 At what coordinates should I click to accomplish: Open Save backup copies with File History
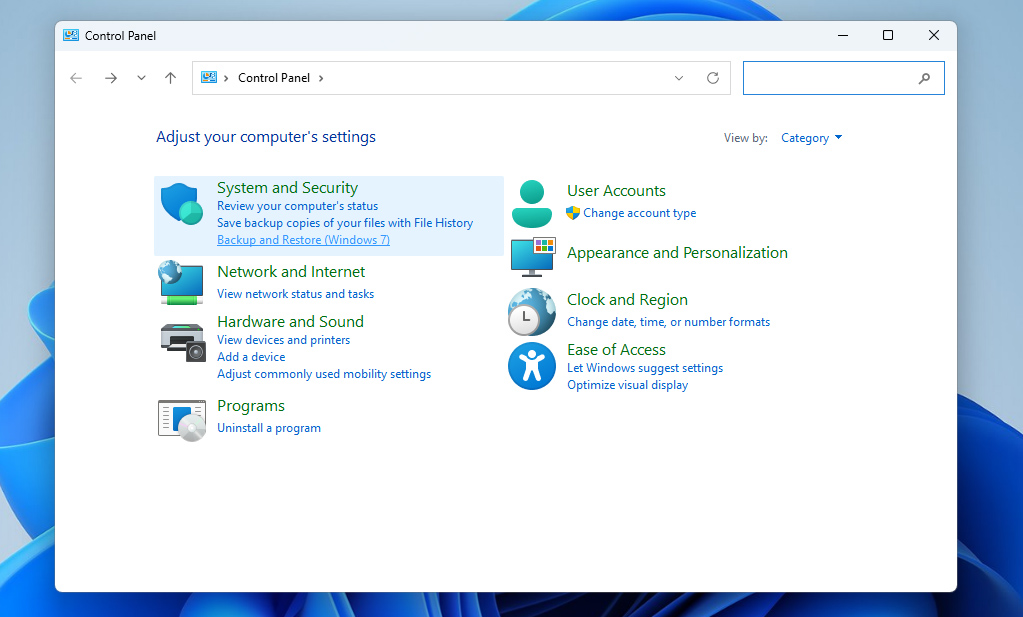point(345,223)
